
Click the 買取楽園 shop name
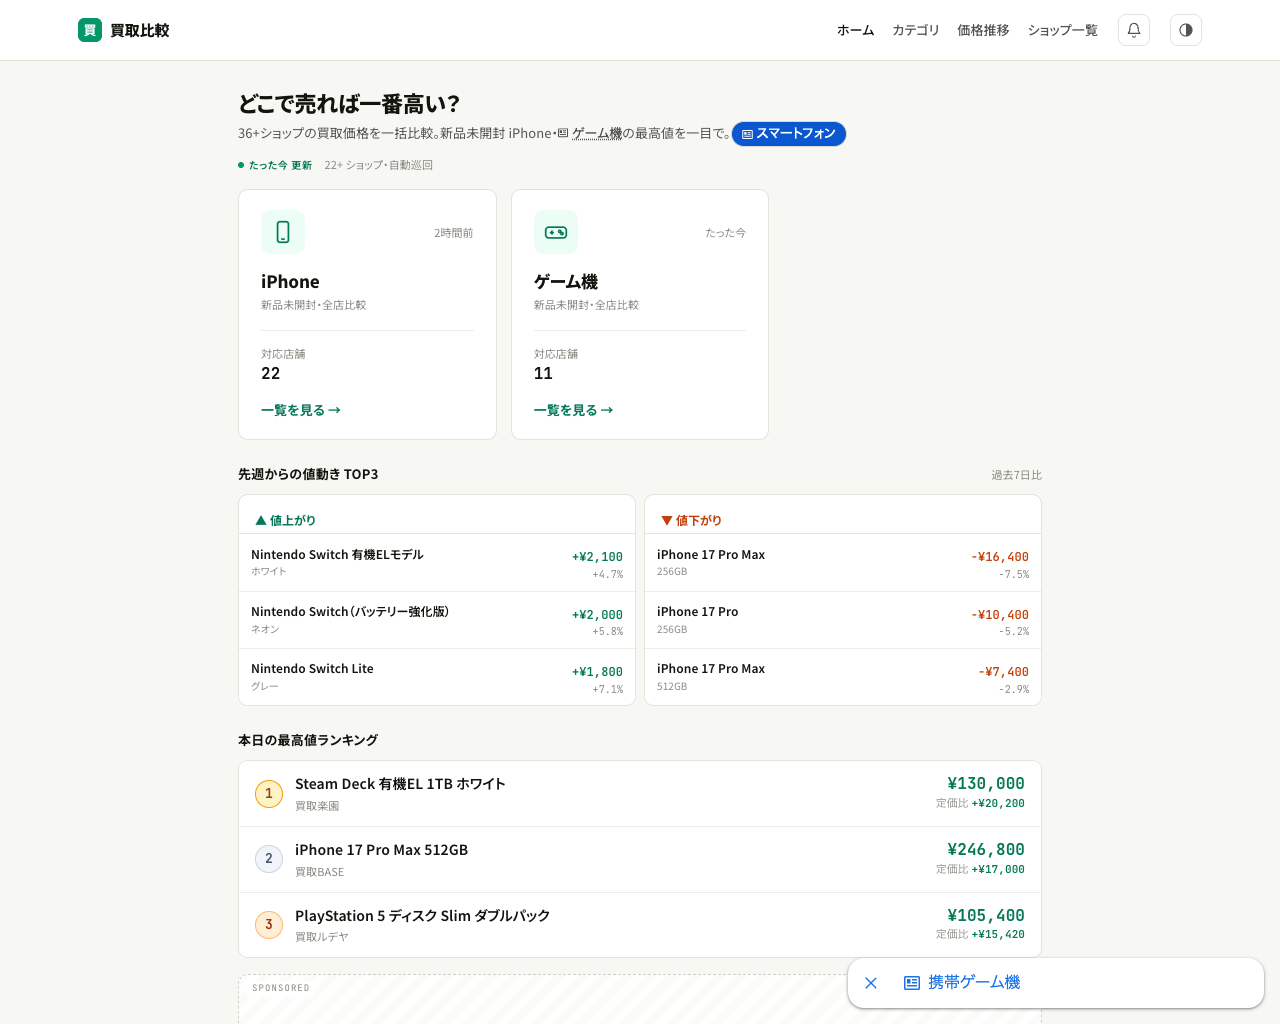click(x=317, y=806)
